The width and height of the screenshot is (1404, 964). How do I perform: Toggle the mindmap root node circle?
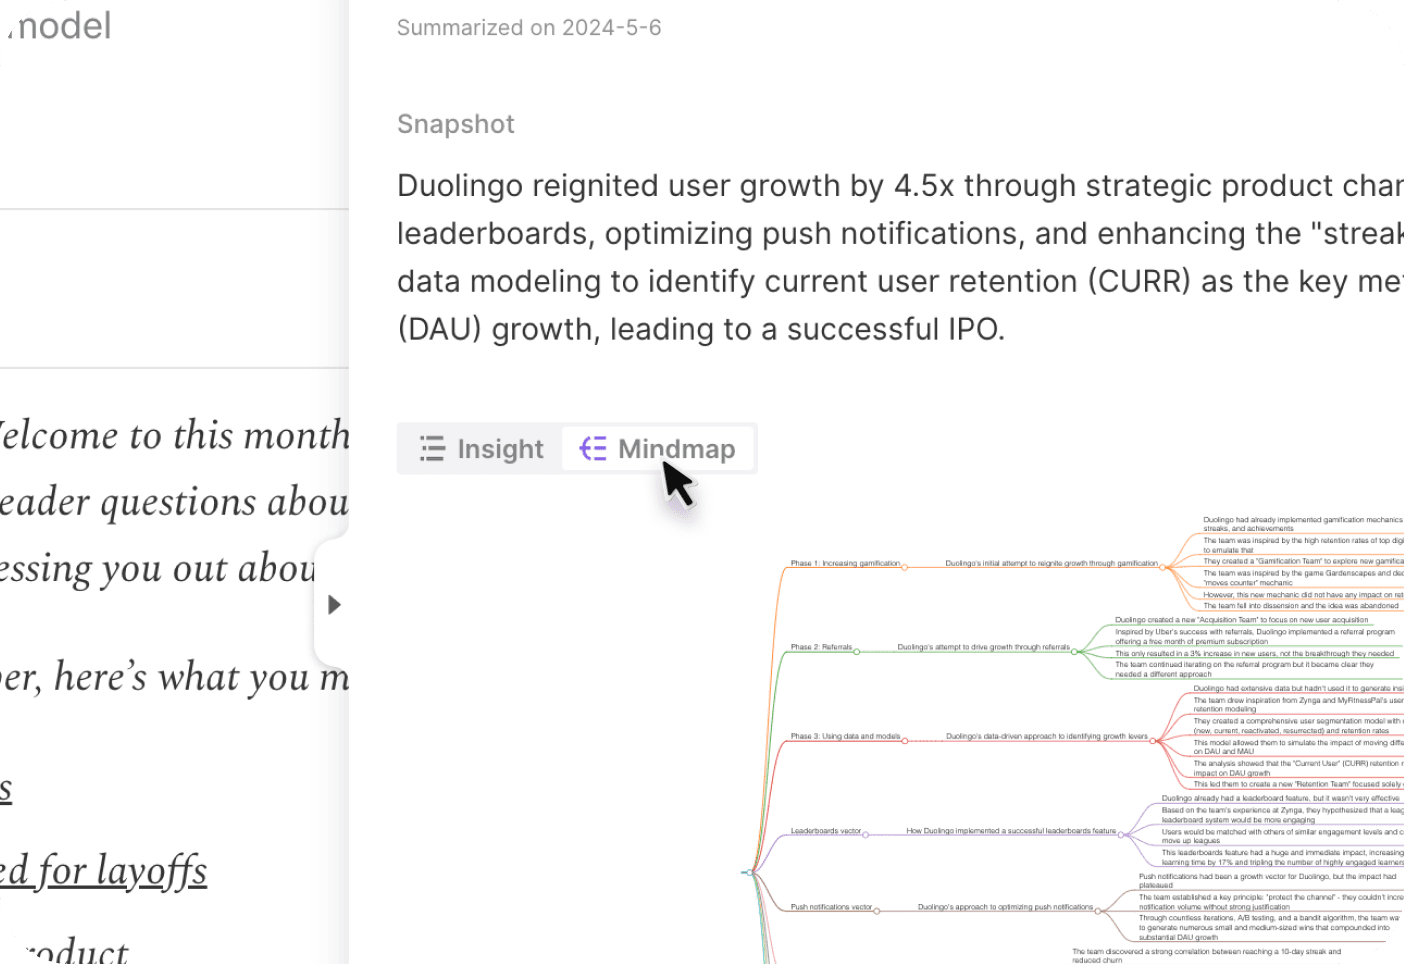tap(750, 873)
